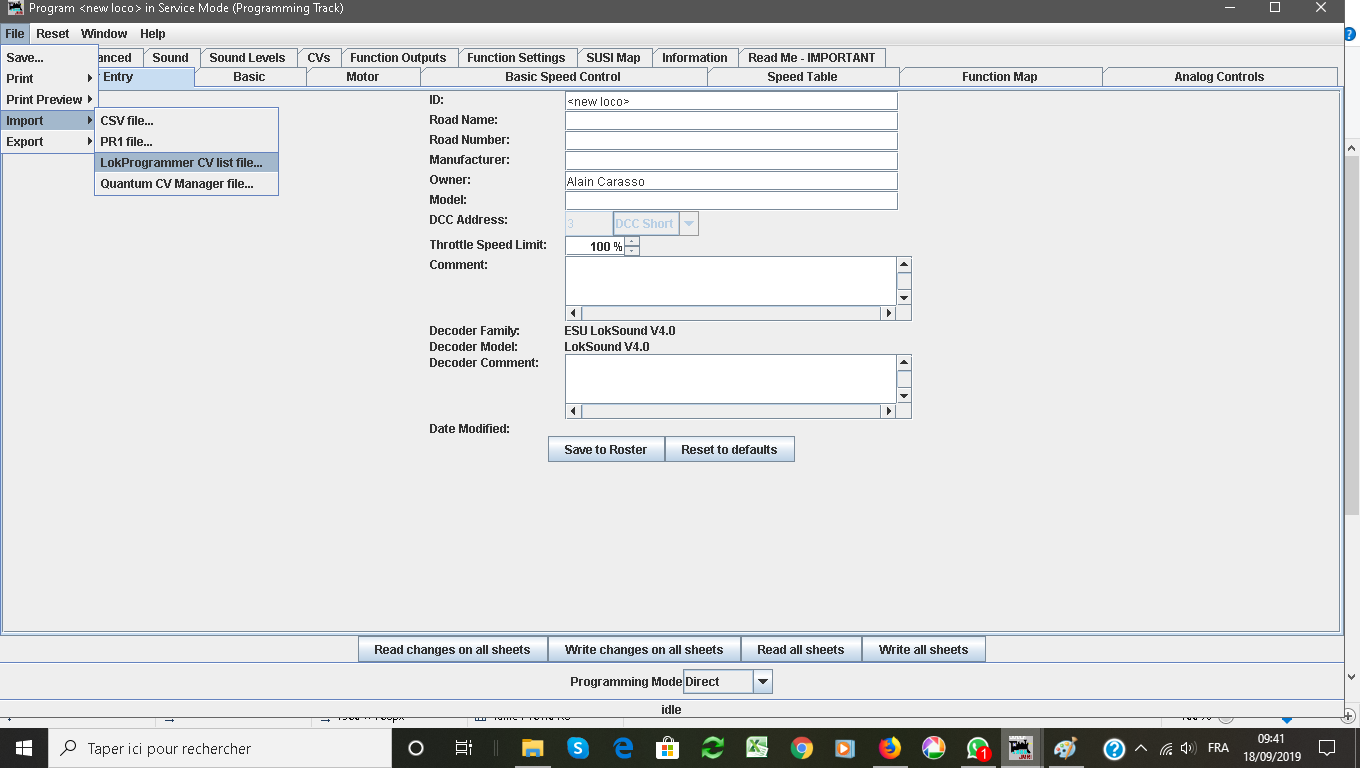Open File Explorer from the taskbar

tap(532, 748)
